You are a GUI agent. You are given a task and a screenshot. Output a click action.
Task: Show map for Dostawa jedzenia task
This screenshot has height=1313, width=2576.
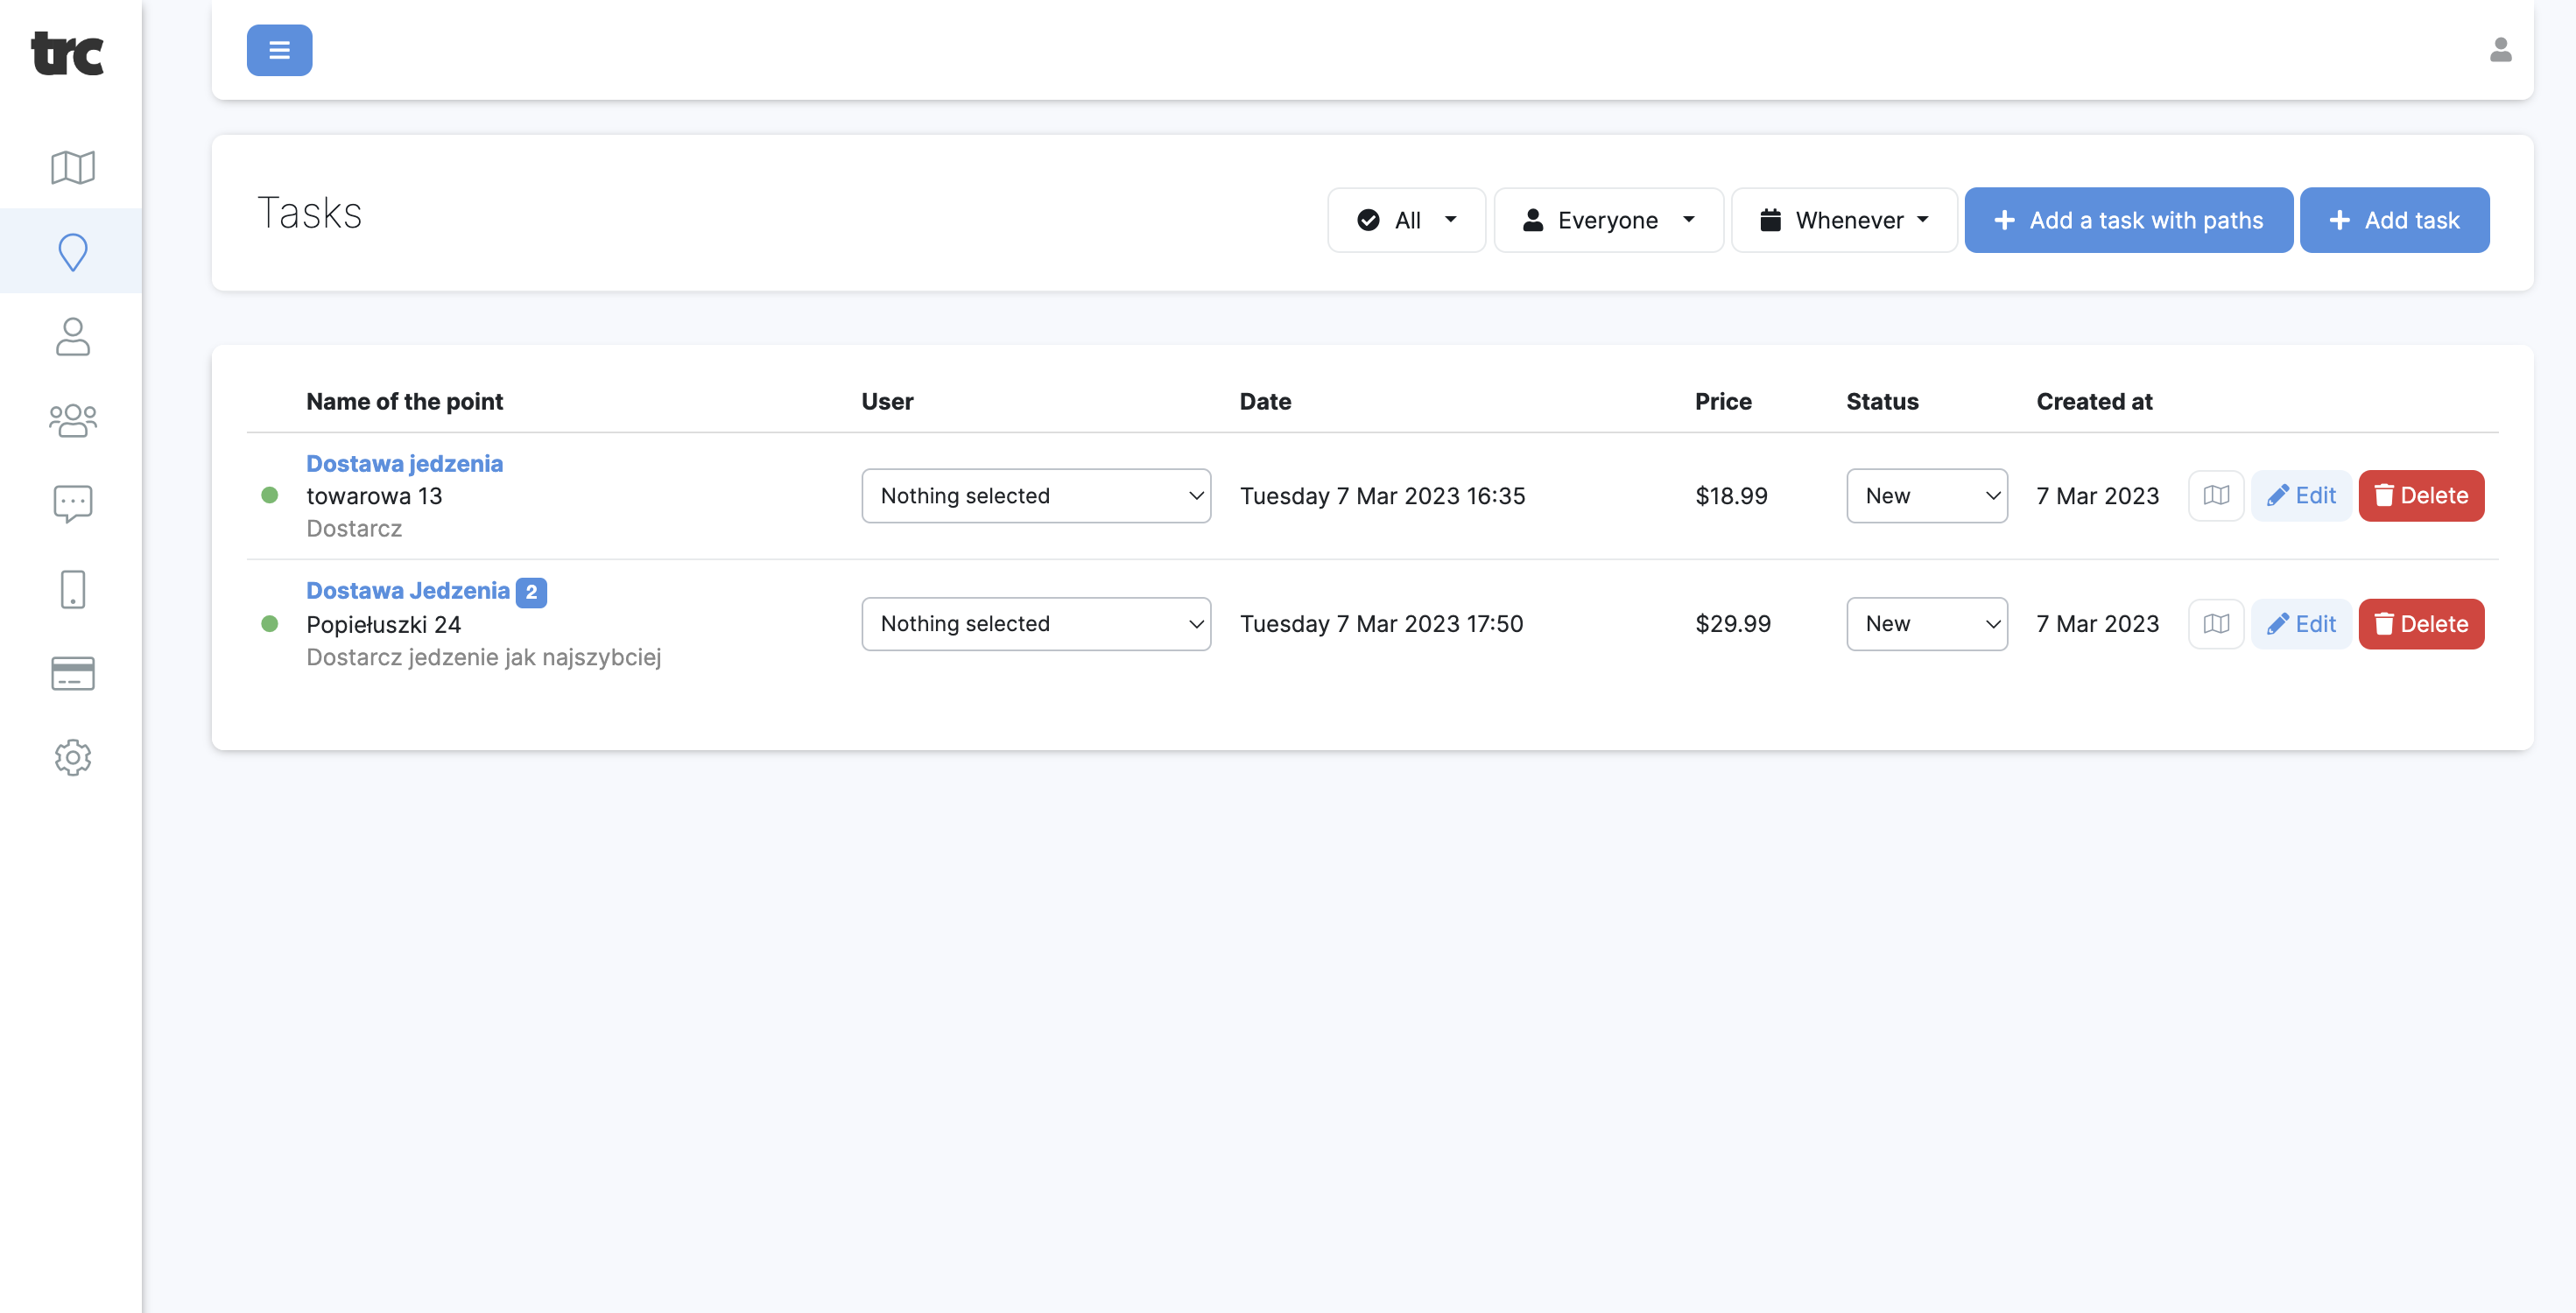tap(2215, 495)
